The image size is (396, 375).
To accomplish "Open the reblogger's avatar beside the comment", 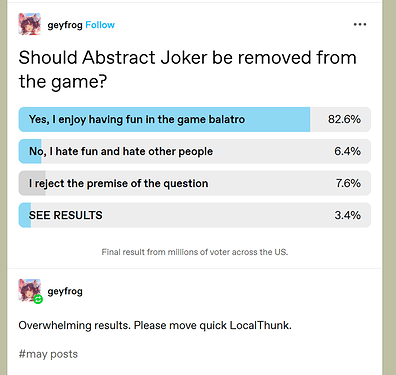I will [30, 290].
